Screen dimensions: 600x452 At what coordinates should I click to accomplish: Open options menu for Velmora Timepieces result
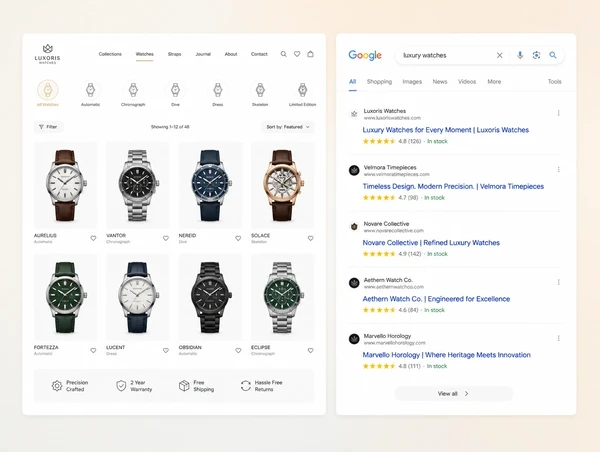[x=558, y=170]
